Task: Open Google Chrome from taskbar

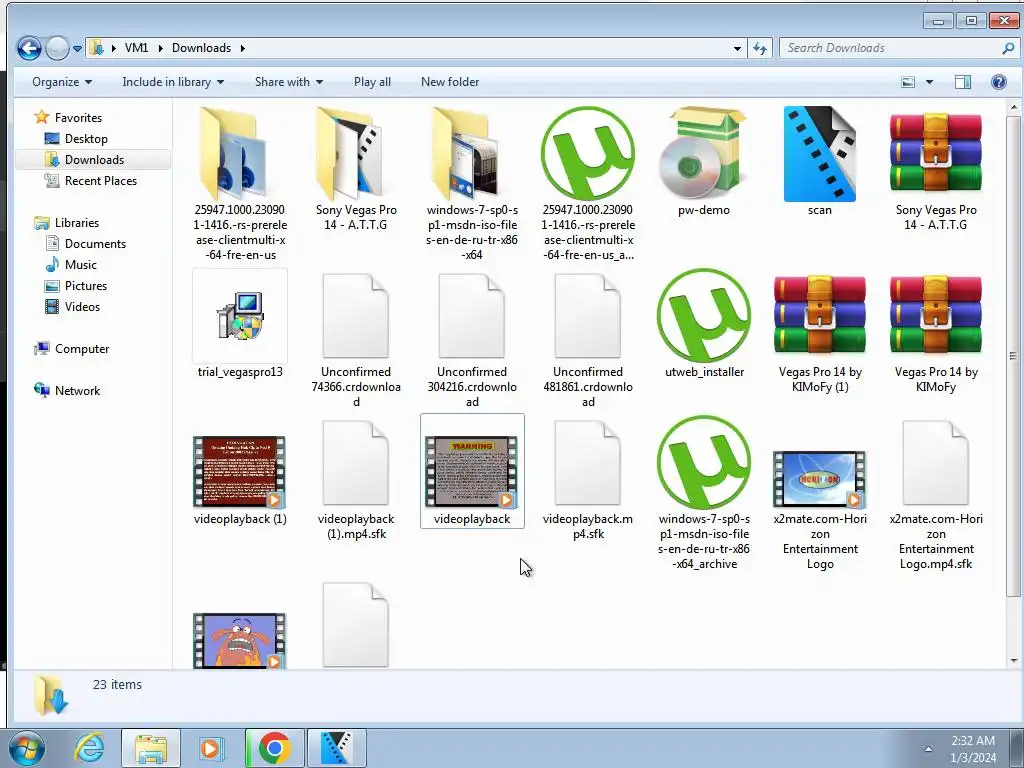Action: pos(274,748)
